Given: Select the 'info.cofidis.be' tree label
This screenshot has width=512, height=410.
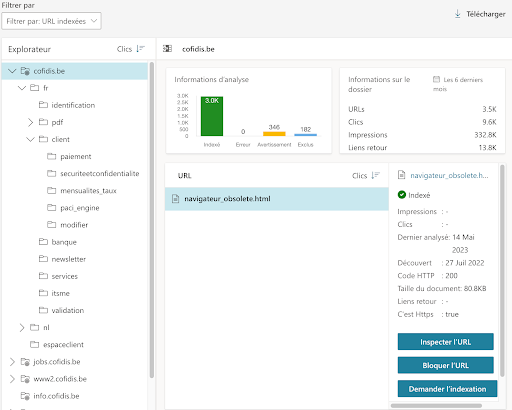Looking at the screenshot, I should pos(56,396).
